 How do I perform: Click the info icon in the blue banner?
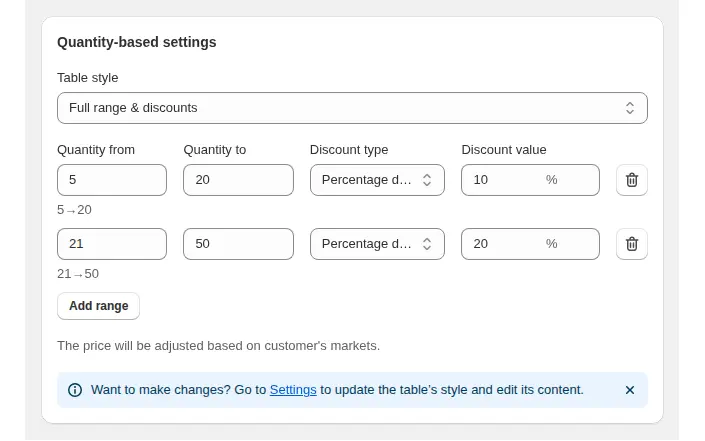[x=75, y=390]
